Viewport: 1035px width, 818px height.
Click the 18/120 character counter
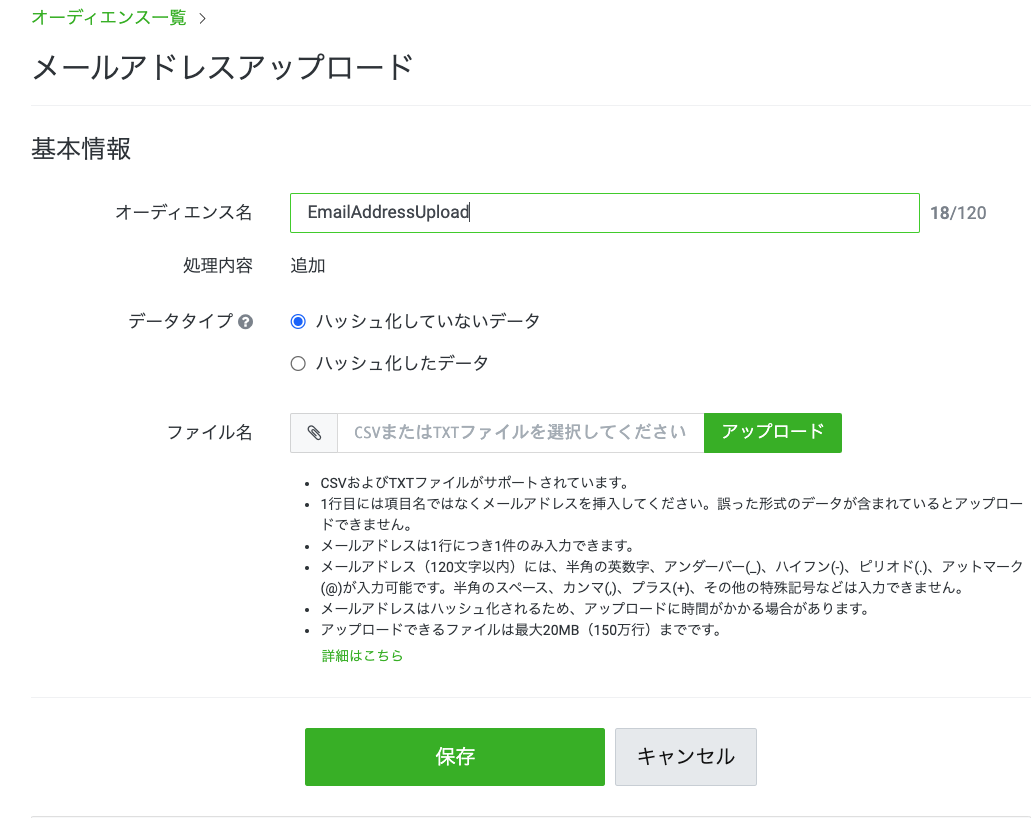958,212
